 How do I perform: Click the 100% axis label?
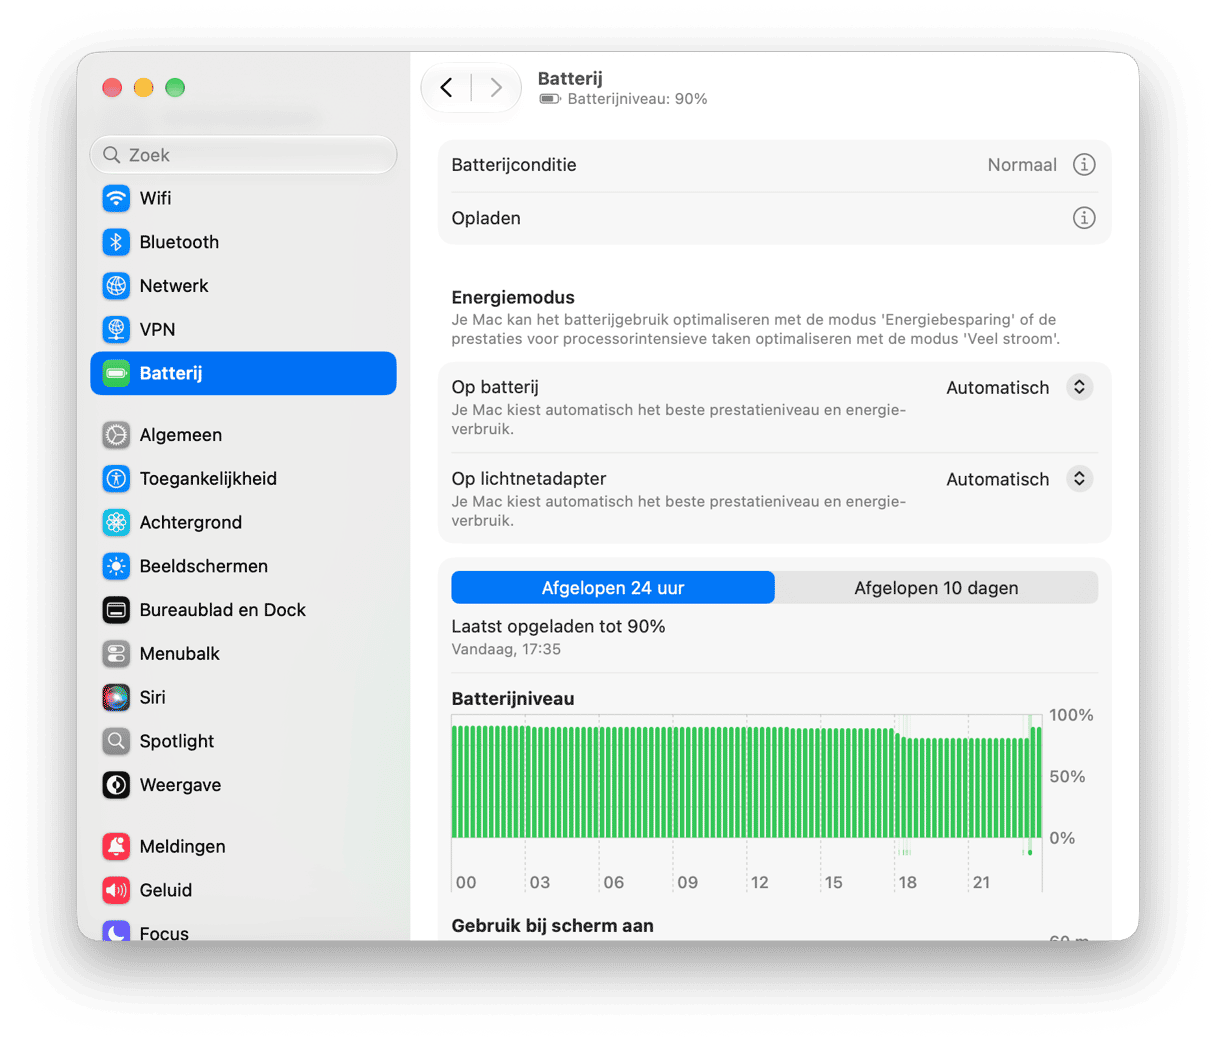tap(1071, 715)
